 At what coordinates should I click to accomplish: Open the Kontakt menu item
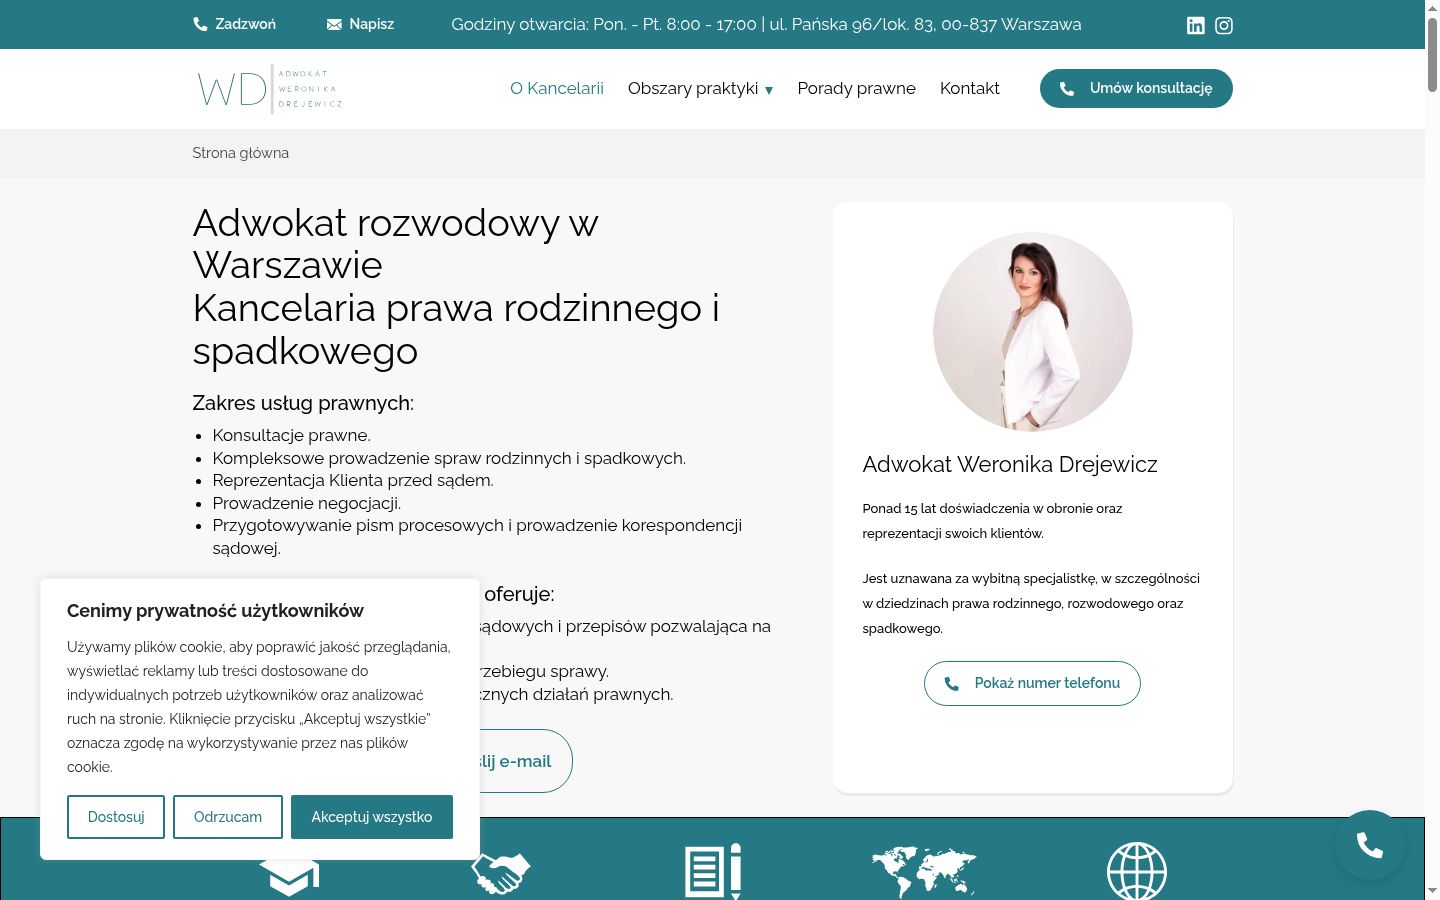[969, 88]
